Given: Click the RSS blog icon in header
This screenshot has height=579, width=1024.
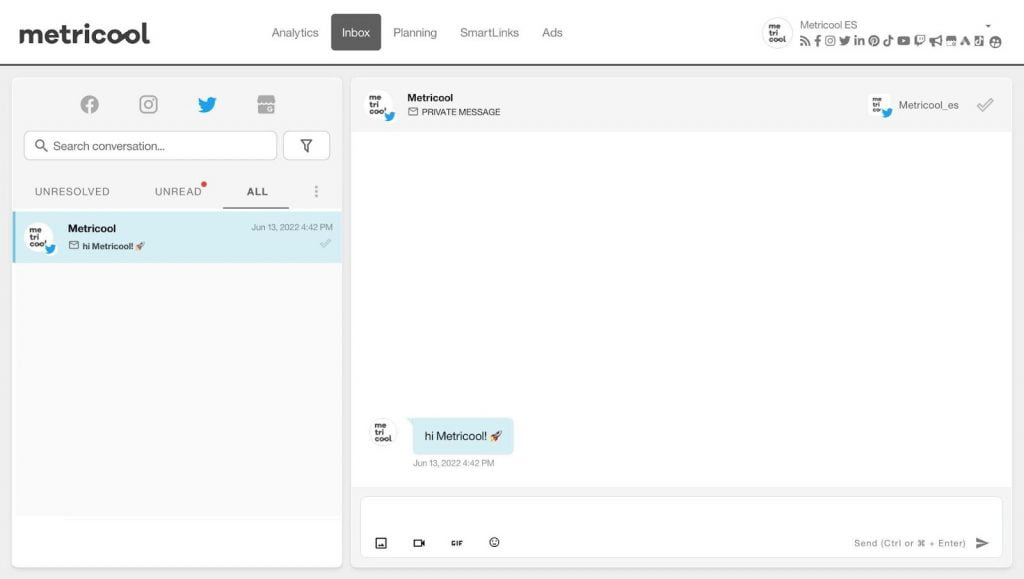Looking at the screenshot, I should (805, 41).
